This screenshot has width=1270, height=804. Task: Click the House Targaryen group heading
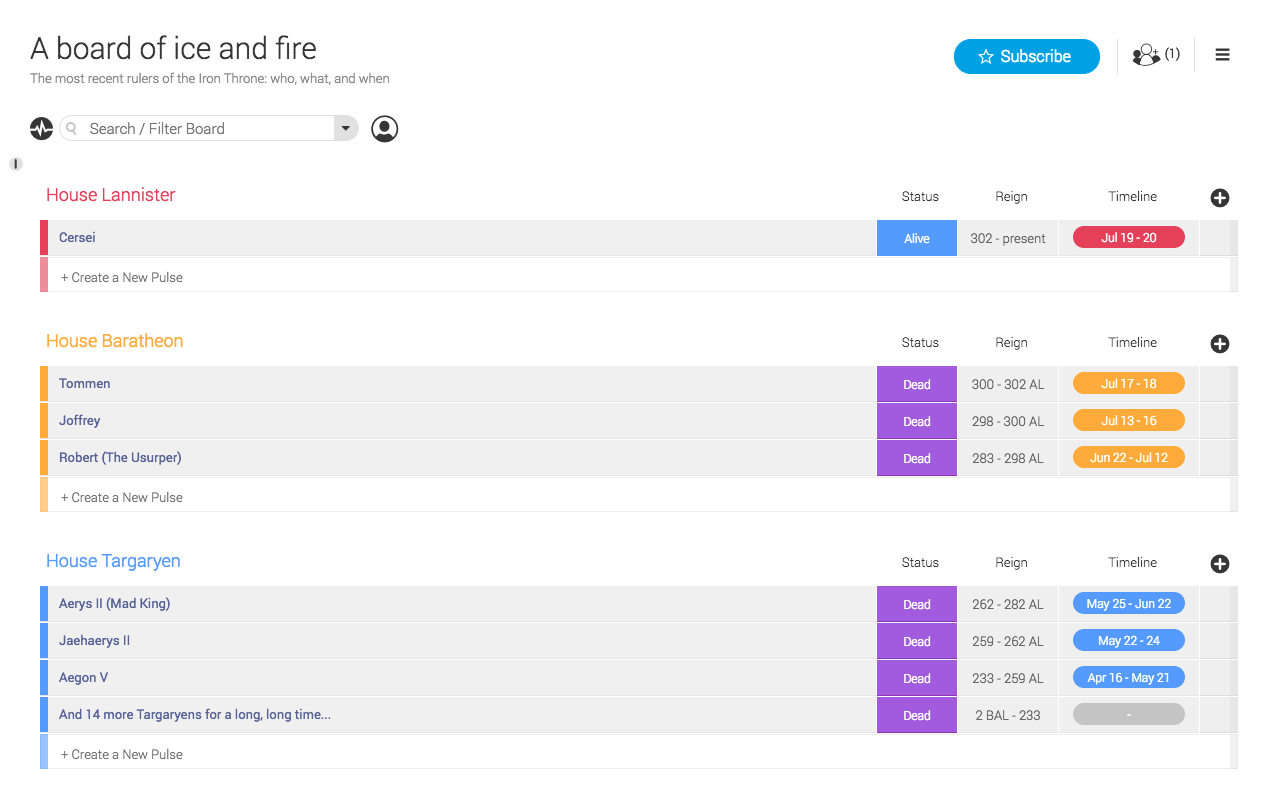pos(113,561)
